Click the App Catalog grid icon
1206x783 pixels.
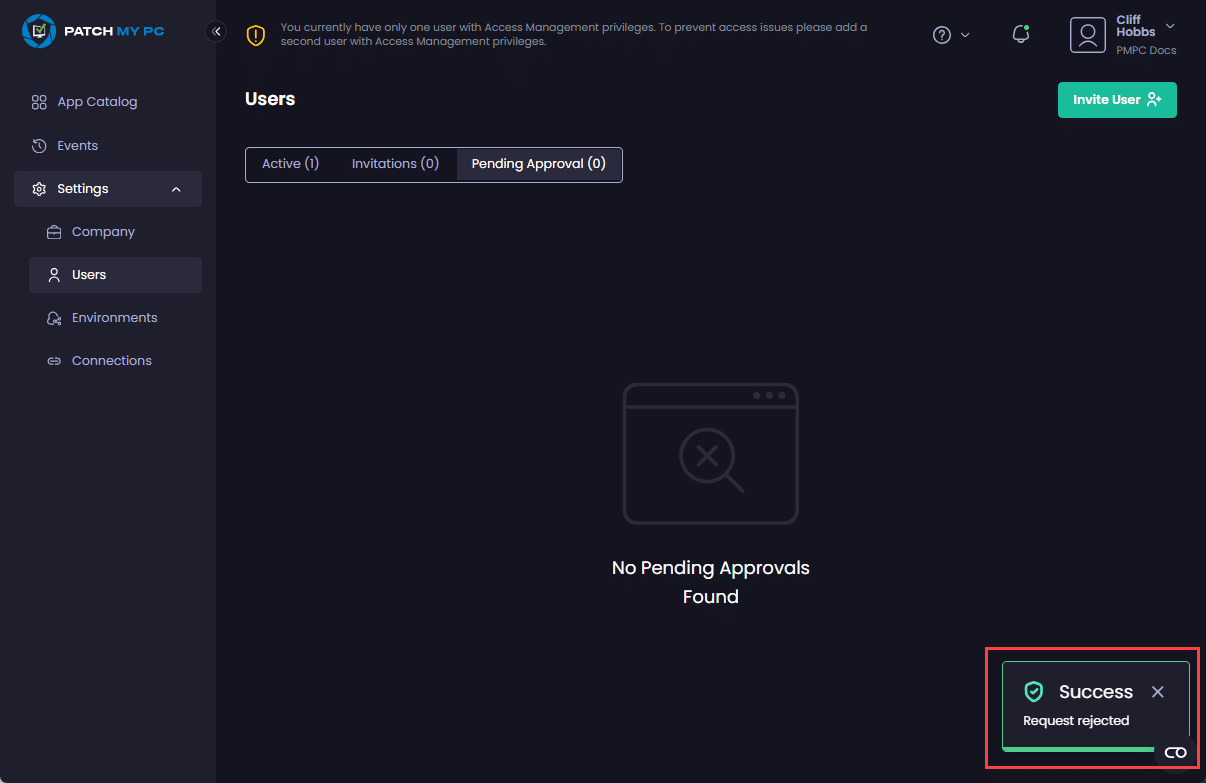(x=39, y=102)
